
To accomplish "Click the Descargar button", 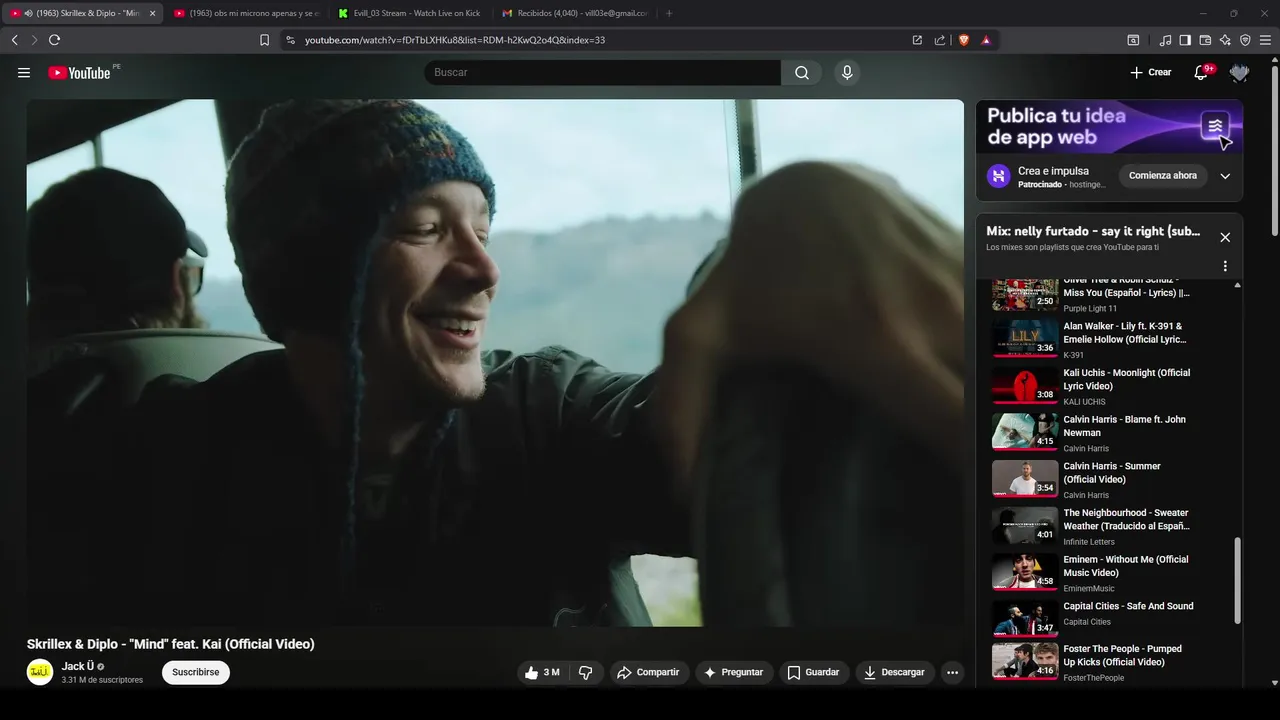I will point(895,673).
